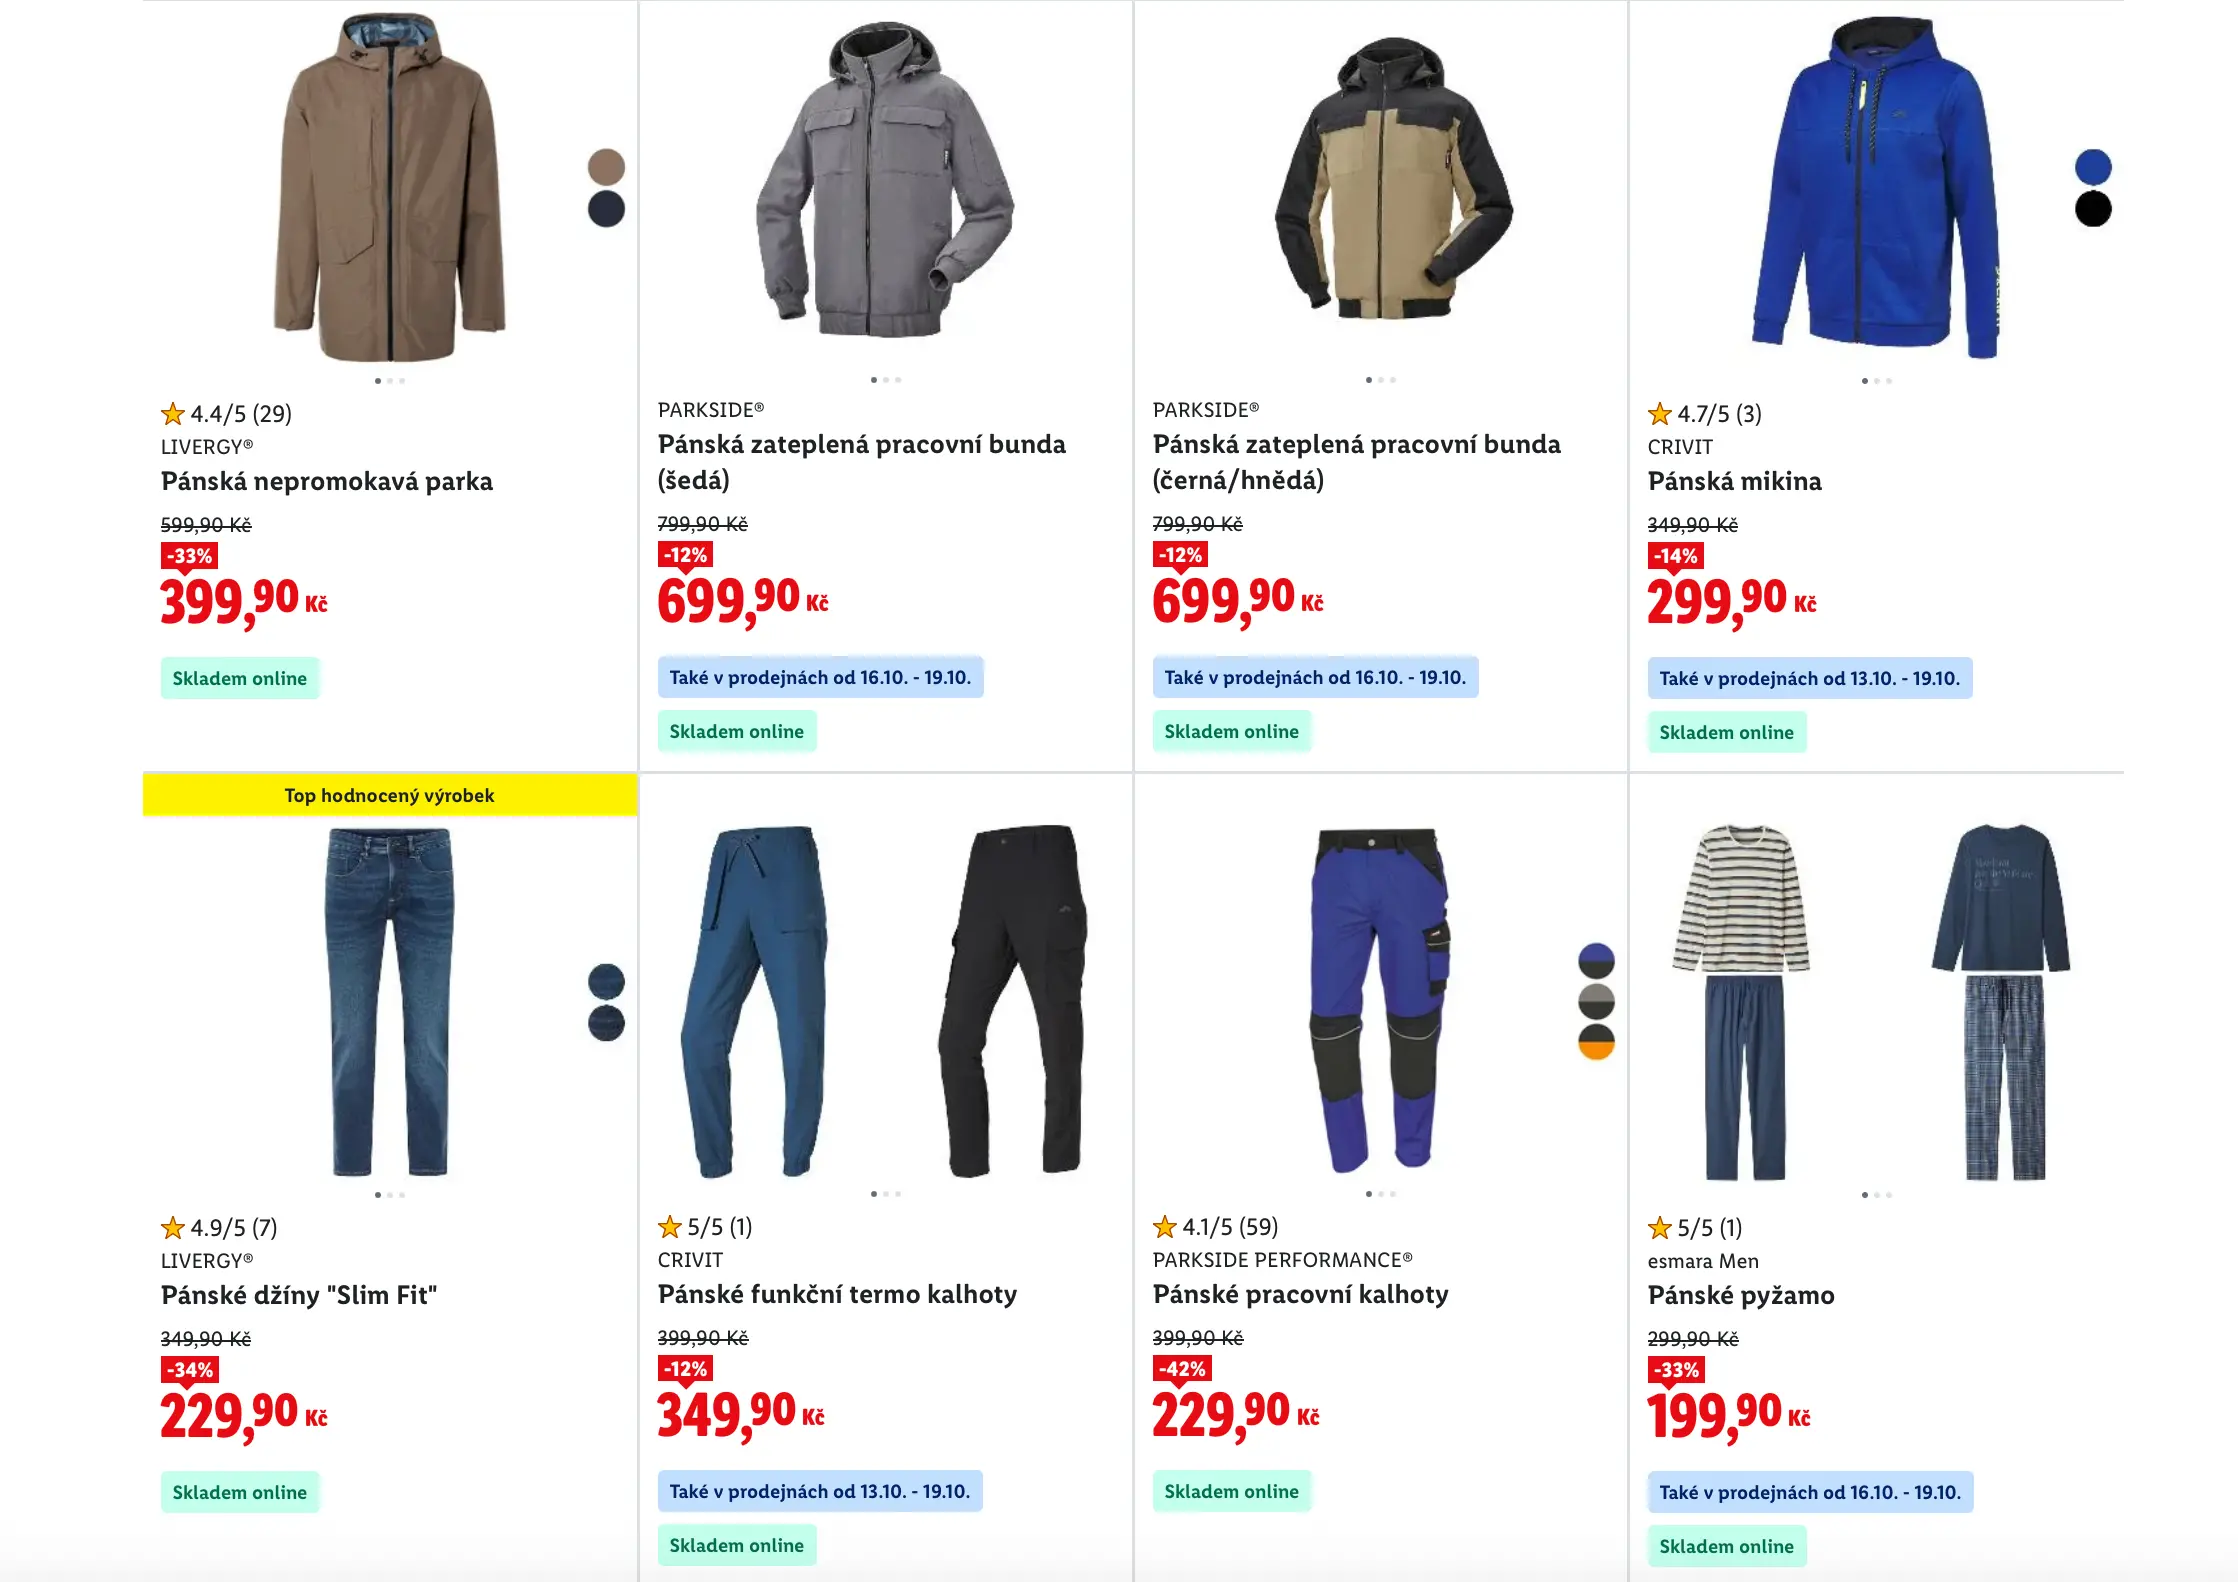
Task: Click the Pánské pyžamo product title
Action: coord(1741,1295)
